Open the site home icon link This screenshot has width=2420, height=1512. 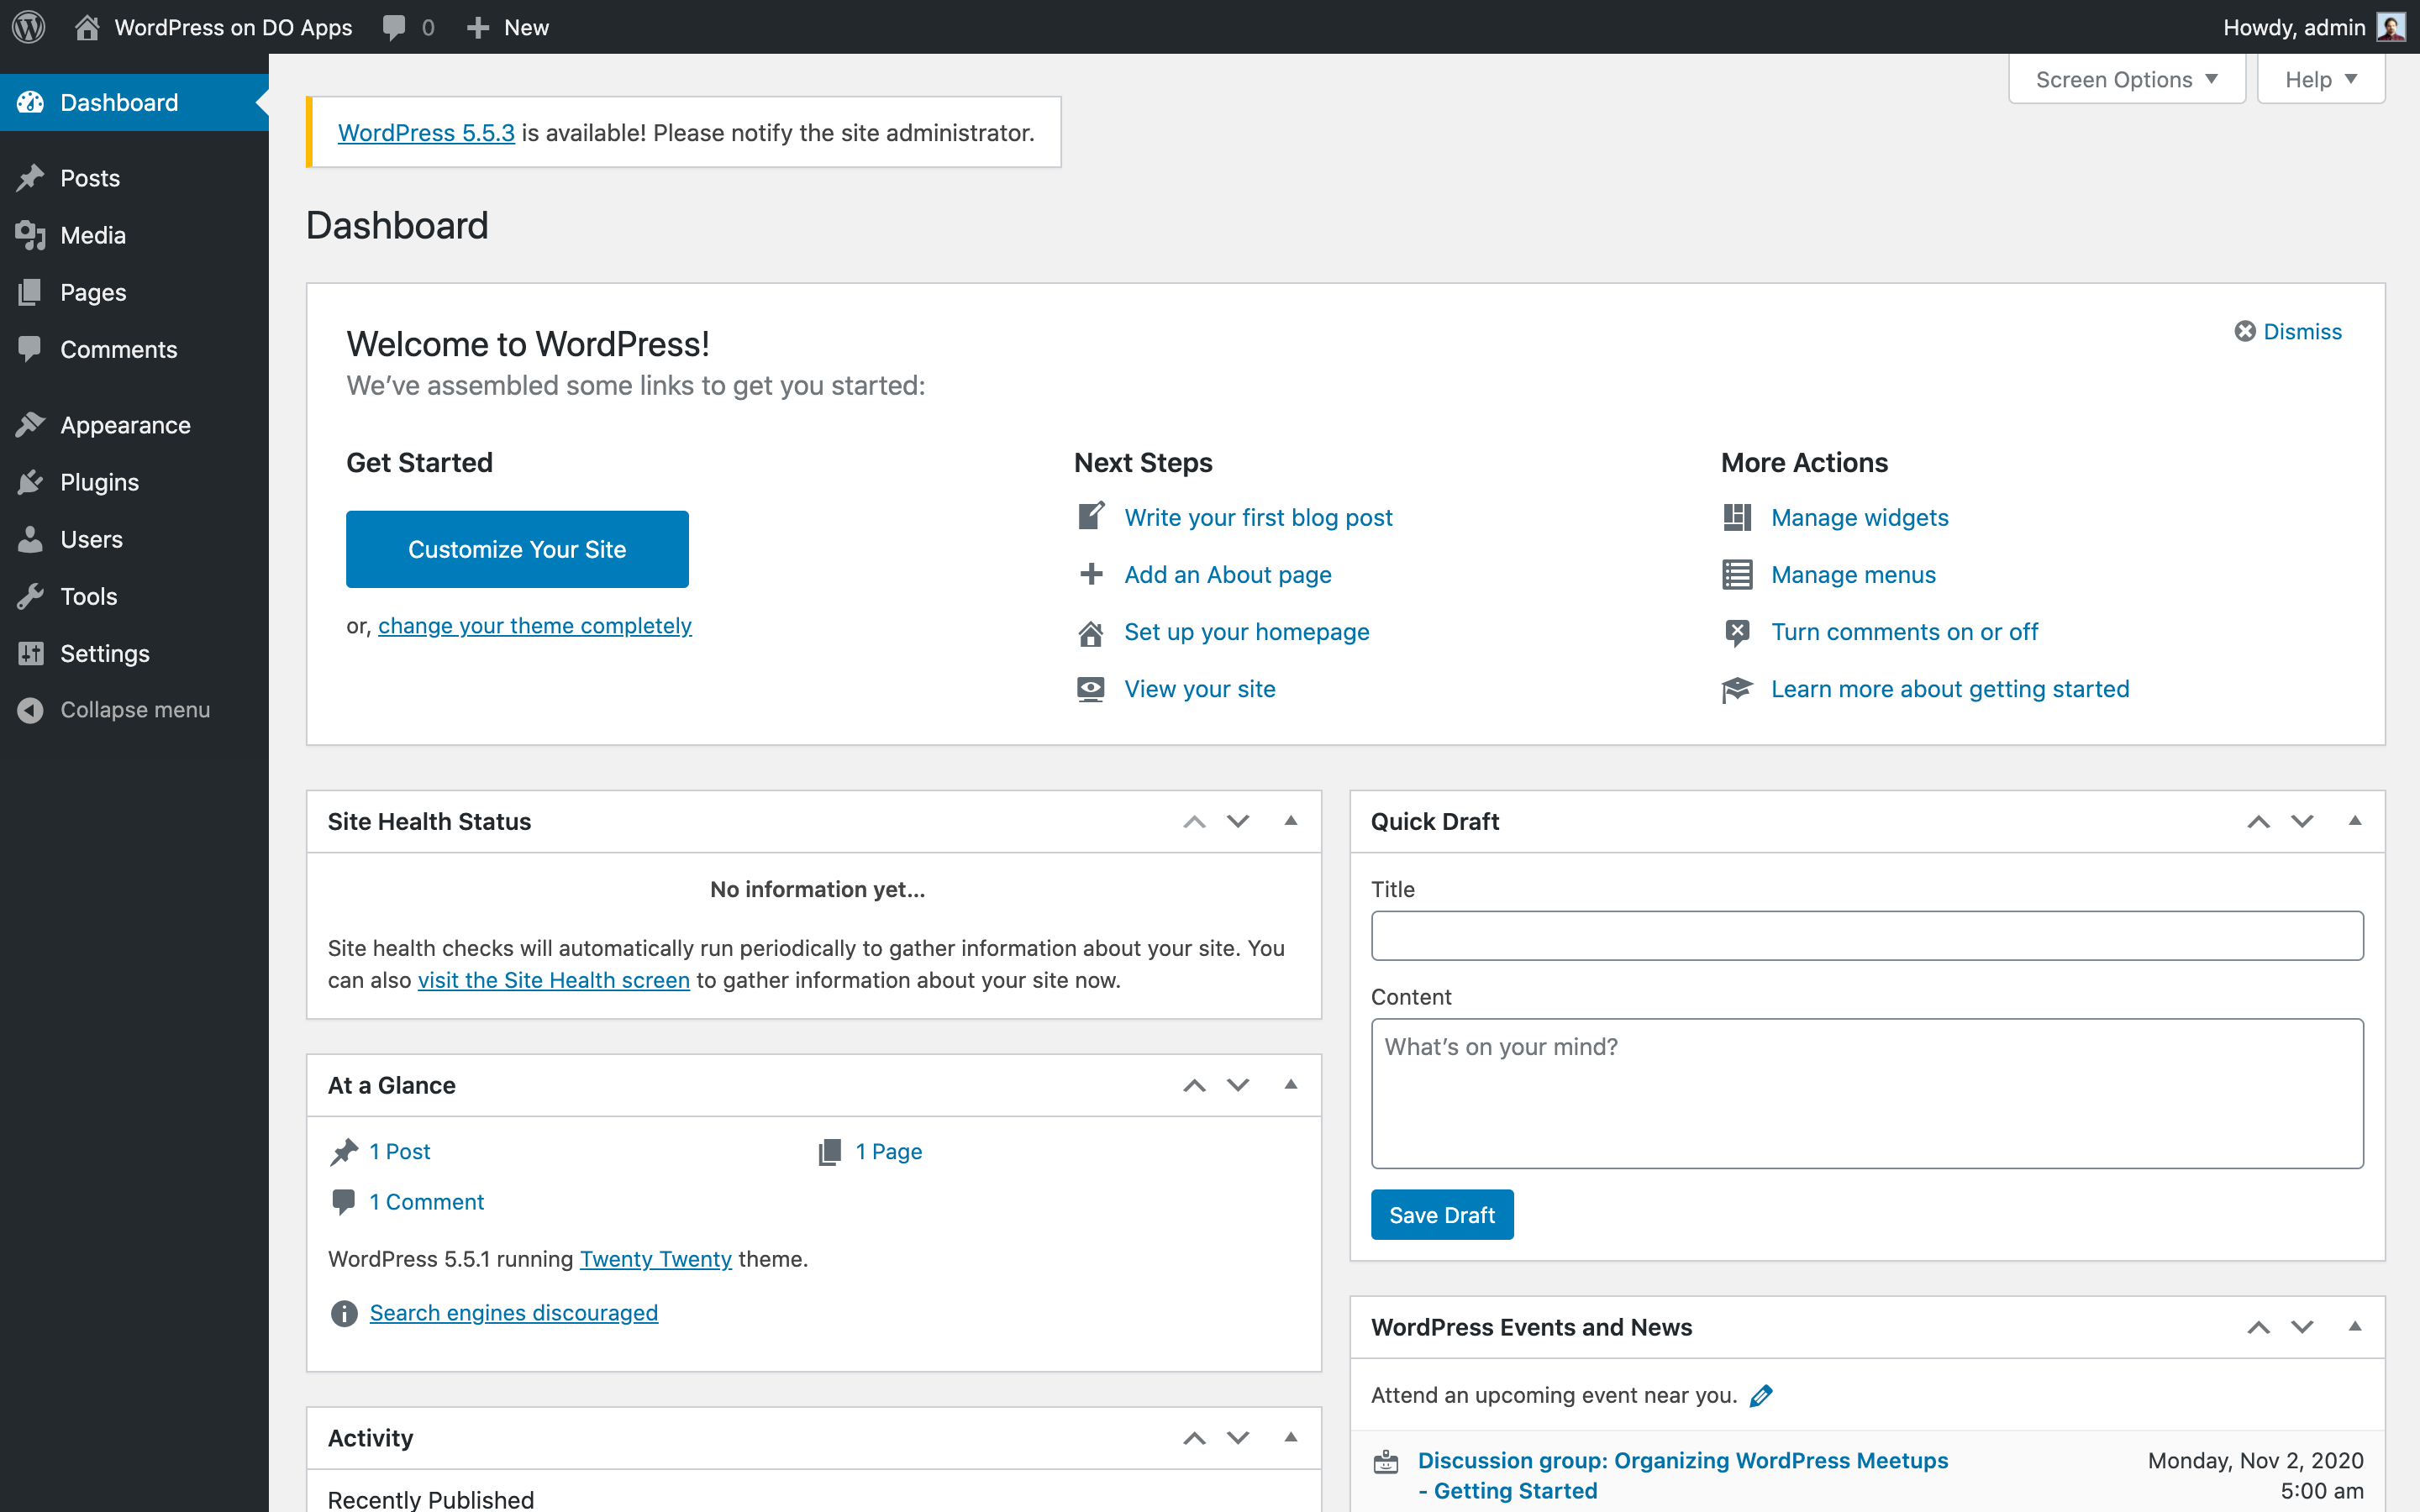[x=87, y=27]
